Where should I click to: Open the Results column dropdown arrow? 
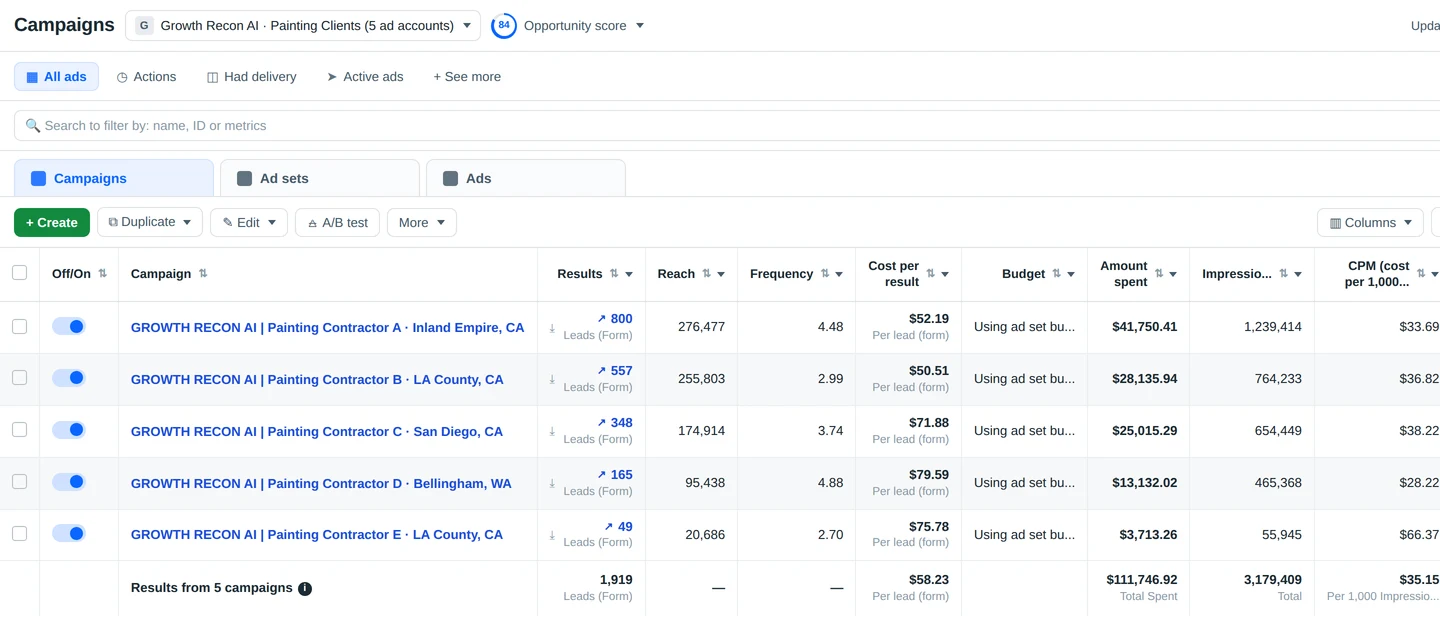tap(629, 274)
